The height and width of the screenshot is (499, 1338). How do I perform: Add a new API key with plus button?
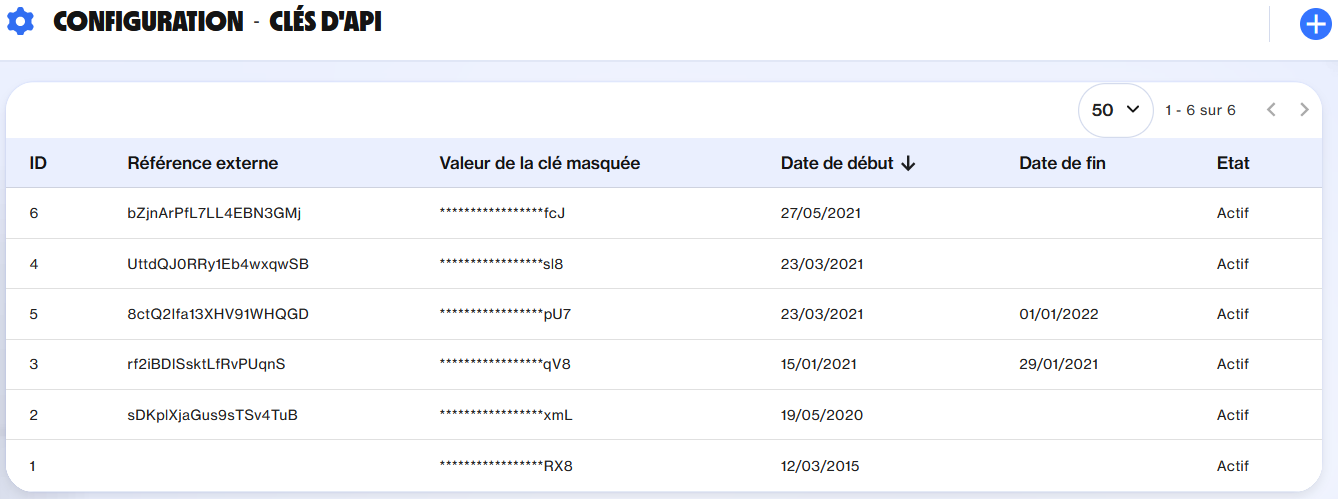coord(1314,24)
